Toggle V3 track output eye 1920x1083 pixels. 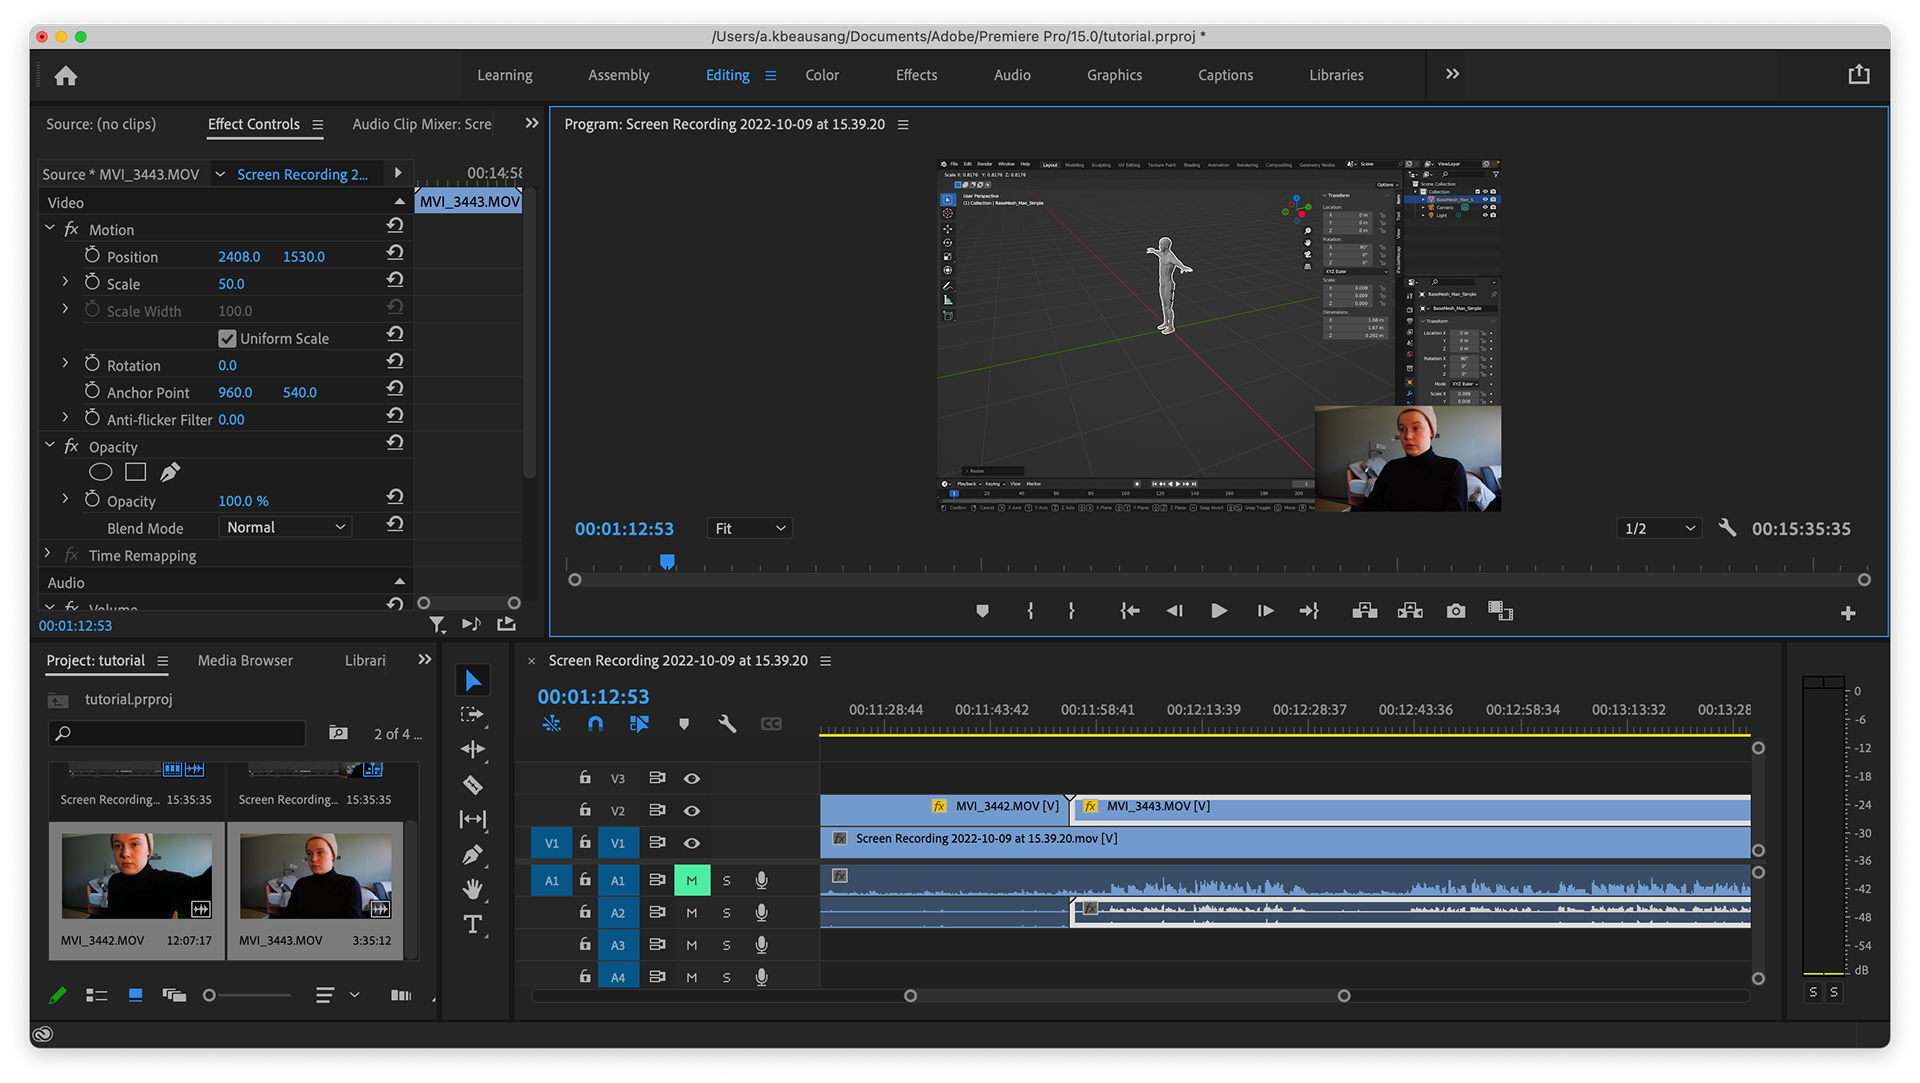tap(691, 778)
